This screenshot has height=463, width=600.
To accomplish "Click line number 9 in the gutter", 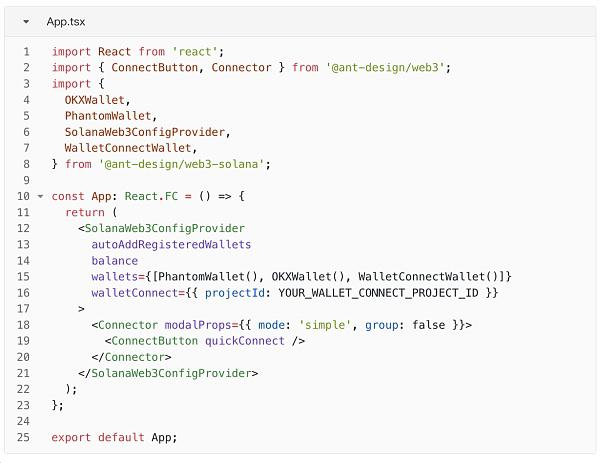I will click(26, 180).
